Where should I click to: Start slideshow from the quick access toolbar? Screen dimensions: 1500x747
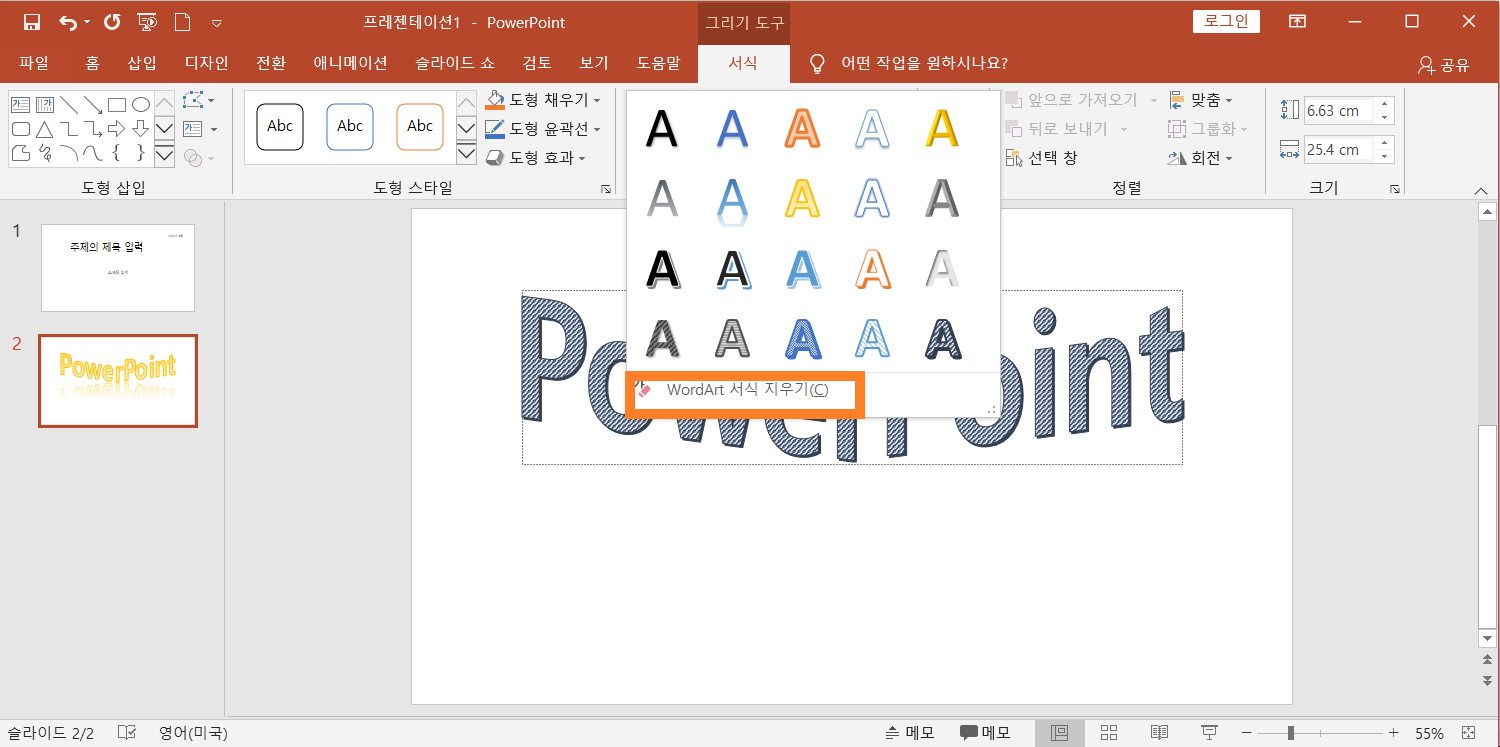pos(147,22)
